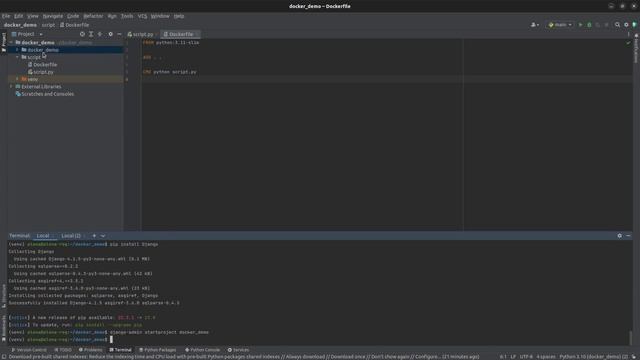The width and height of the screenshot is (640, 360).
Task: Open the user account dropdown icon
Action: click(535, 25)
